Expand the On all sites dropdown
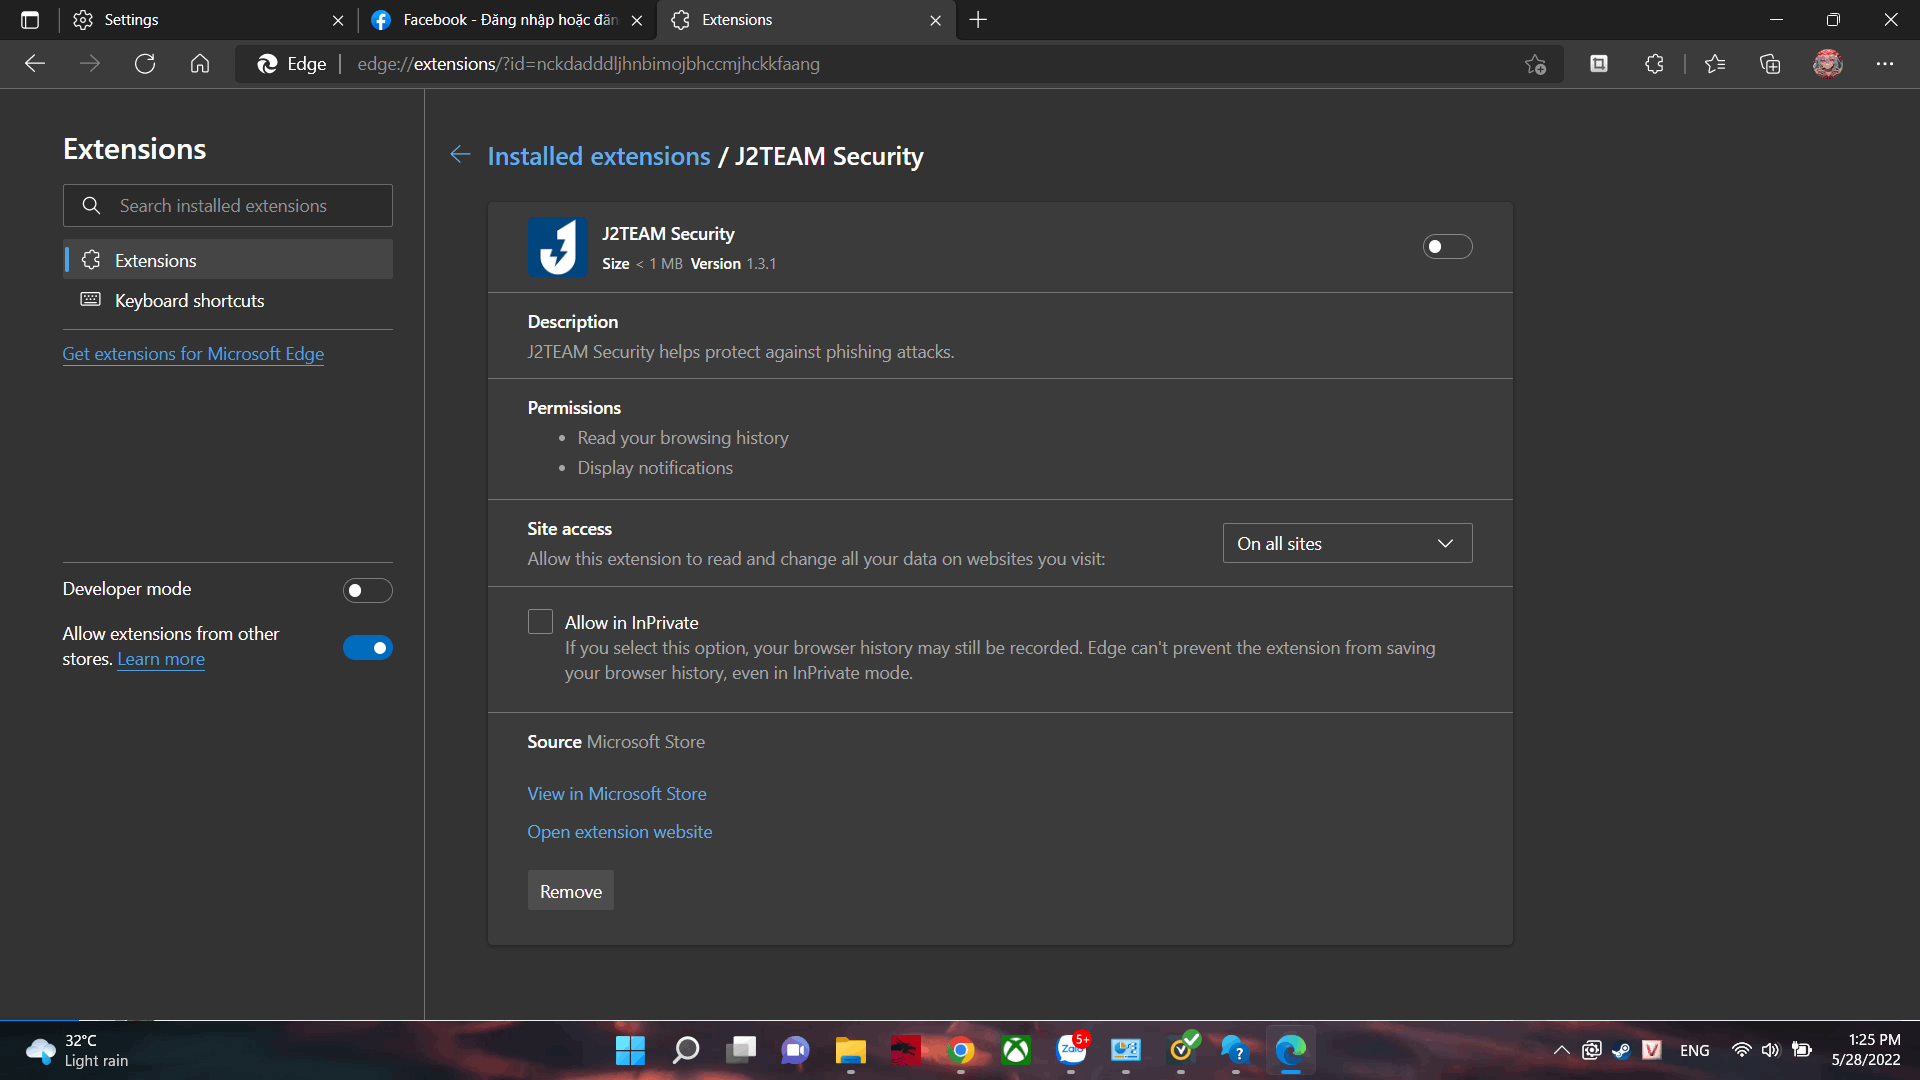 coord(1347,543)
